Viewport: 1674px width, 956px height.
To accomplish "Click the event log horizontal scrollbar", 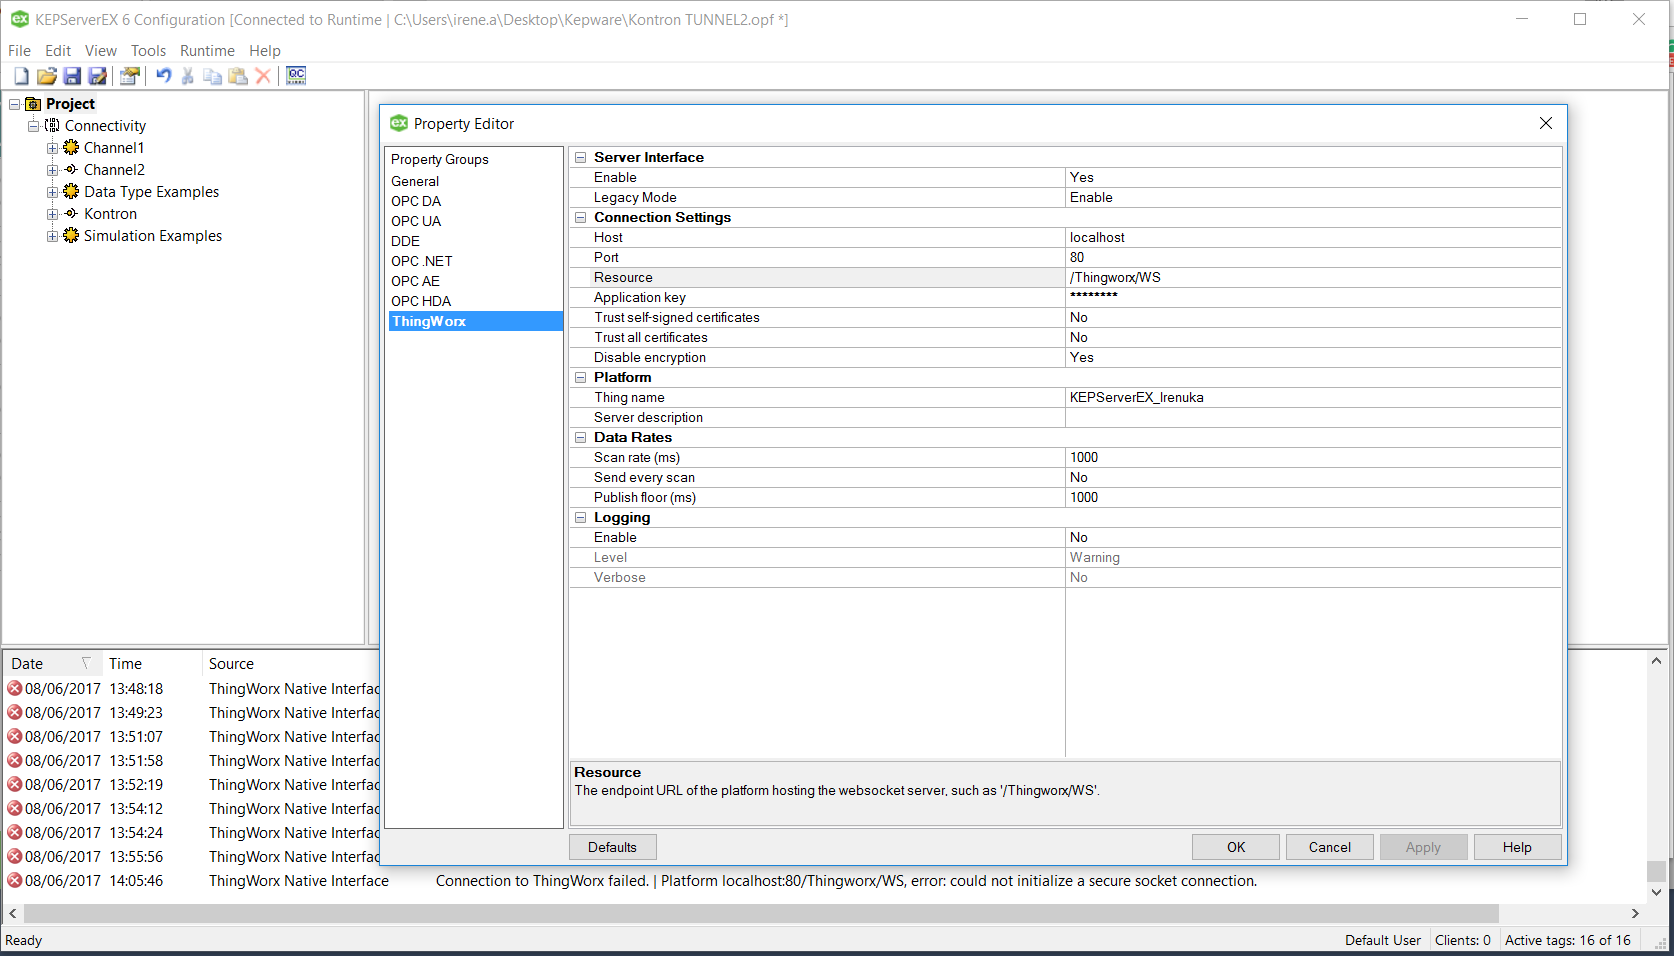I will [761, 913].
